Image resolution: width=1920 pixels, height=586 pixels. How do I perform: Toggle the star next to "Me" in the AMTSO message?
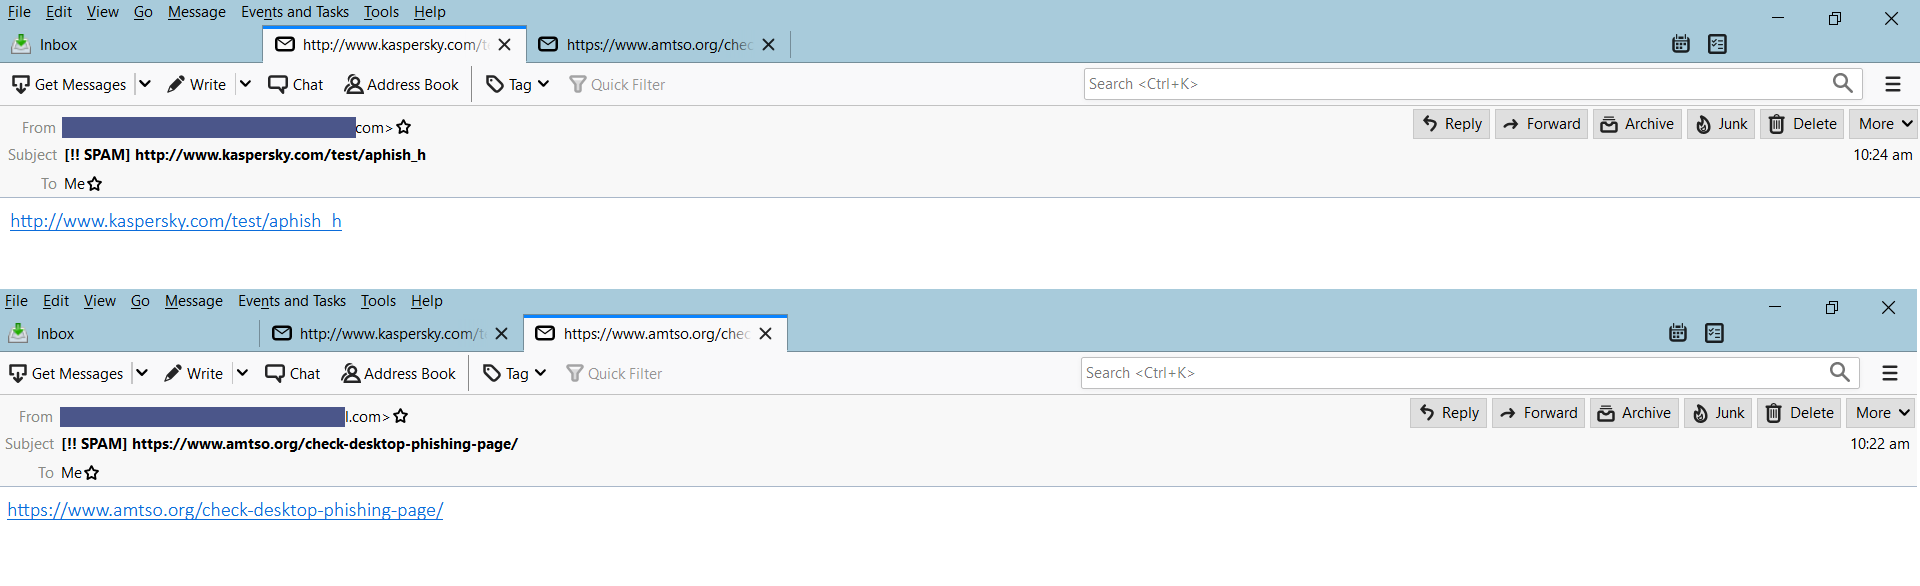pyautogui.click(x=92, y=473)
